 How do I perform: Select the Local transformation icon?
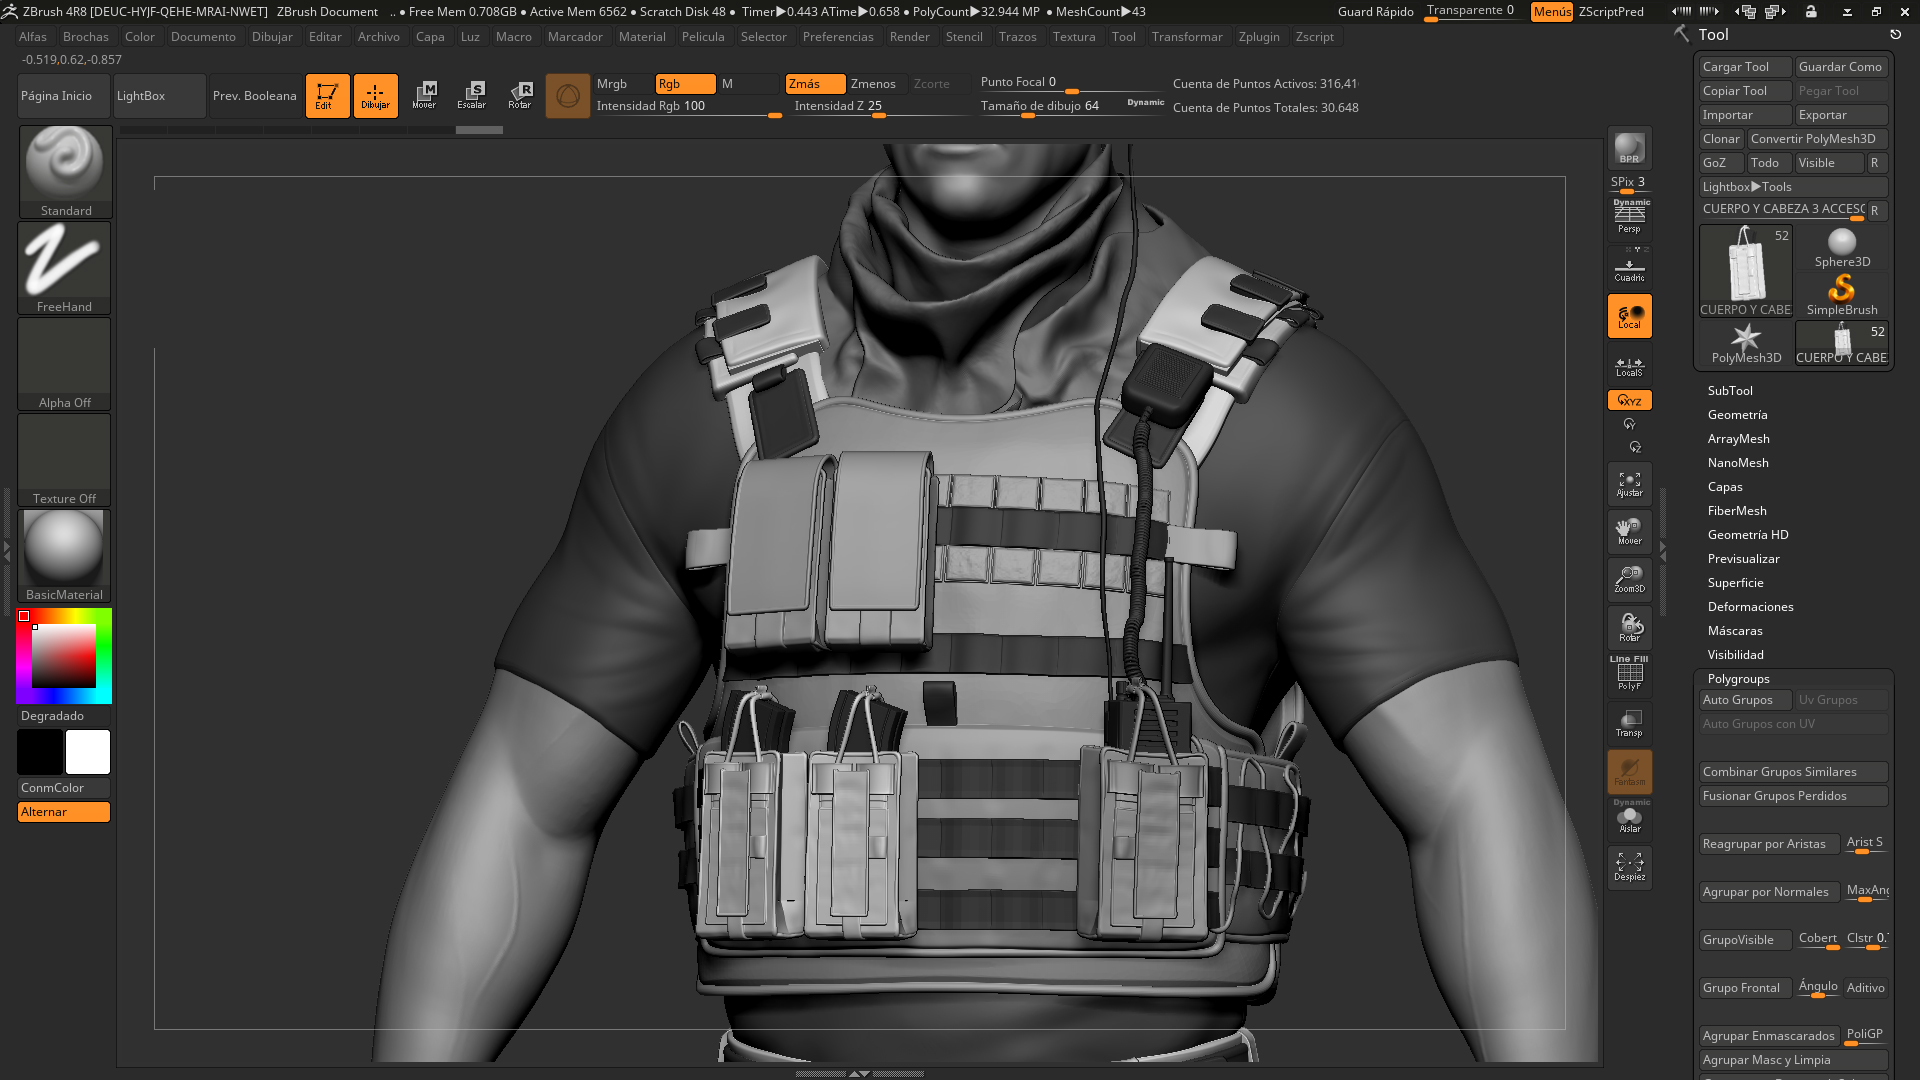tap(1629, 315)
